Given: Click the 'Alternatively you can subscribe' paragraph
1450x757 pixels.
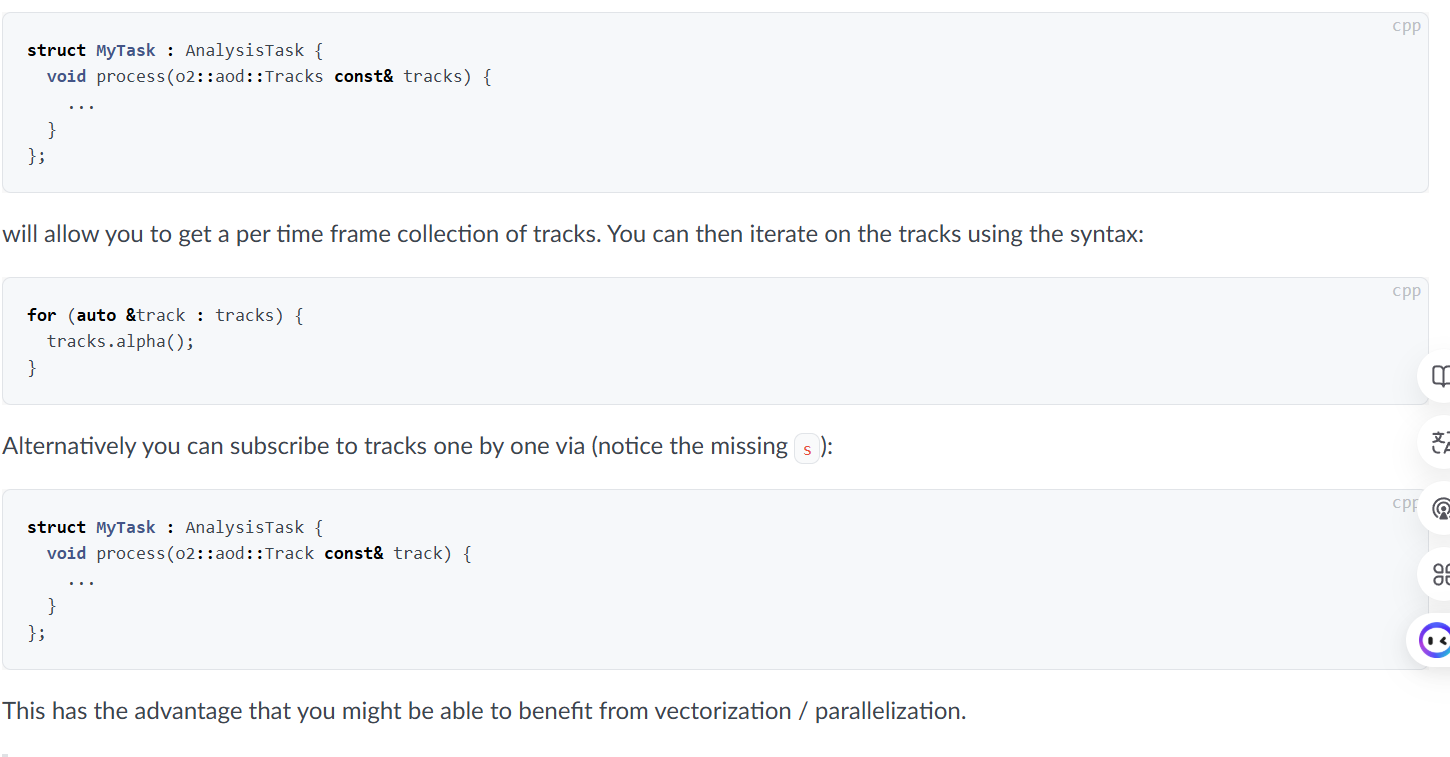Looking at the screenshot, I should pos(417,446).
